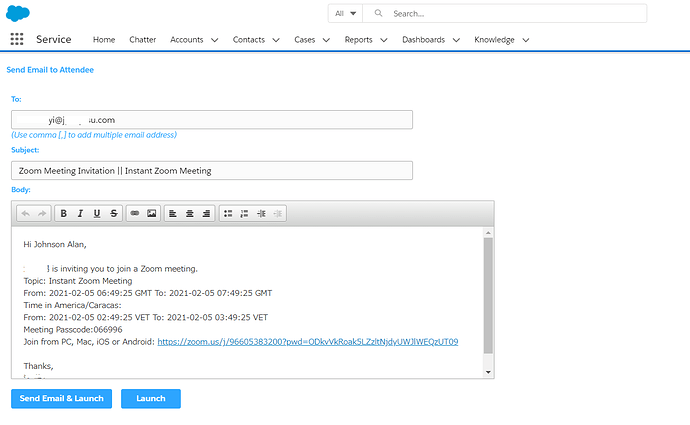Insert a hyperlink with the link icon
Viewport: 690px width, 425px height.
[x=135, y=213]
